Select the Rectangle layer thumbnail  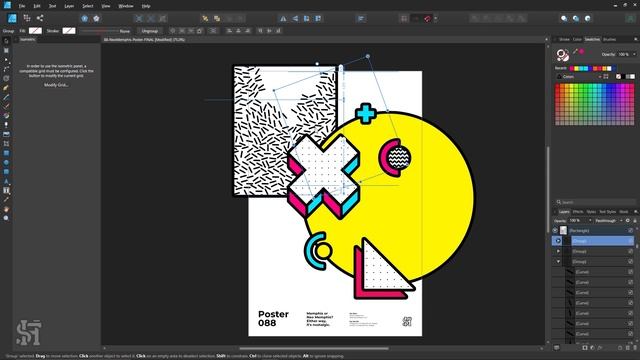pyautogui.click(x=563, y=231)
